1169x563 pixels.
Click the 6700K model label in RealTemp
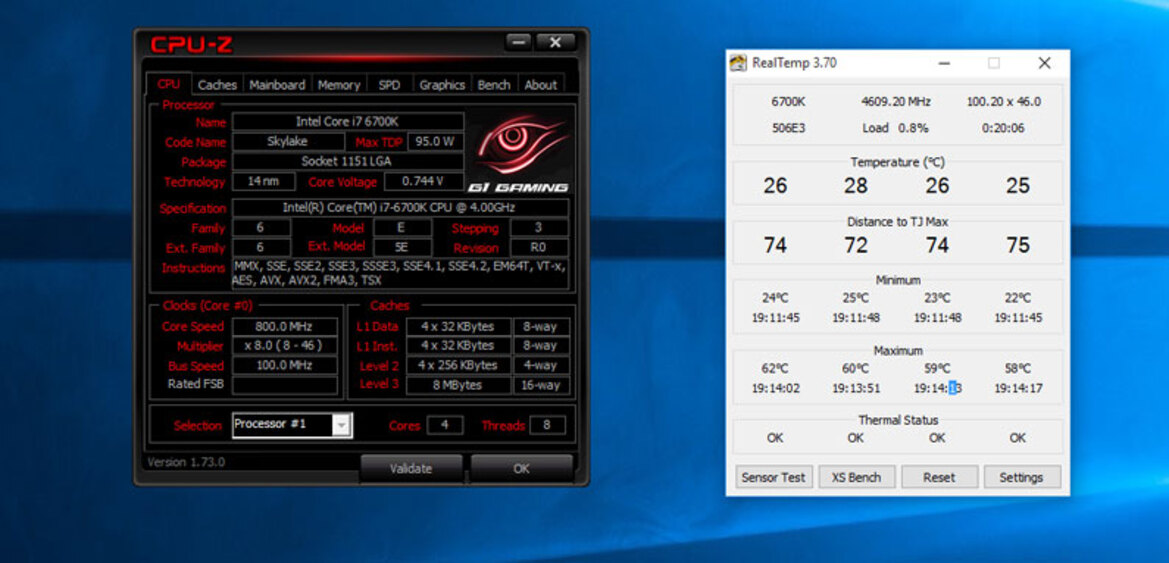pyautogui.click(x=788, y=102)
